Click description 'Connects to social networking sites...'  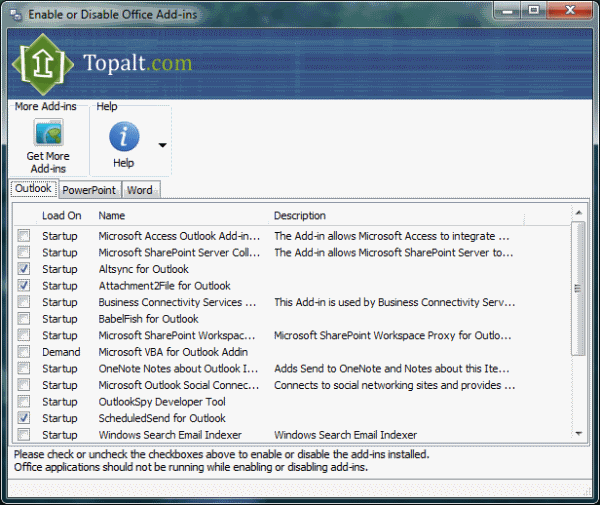tap(395, 385)
